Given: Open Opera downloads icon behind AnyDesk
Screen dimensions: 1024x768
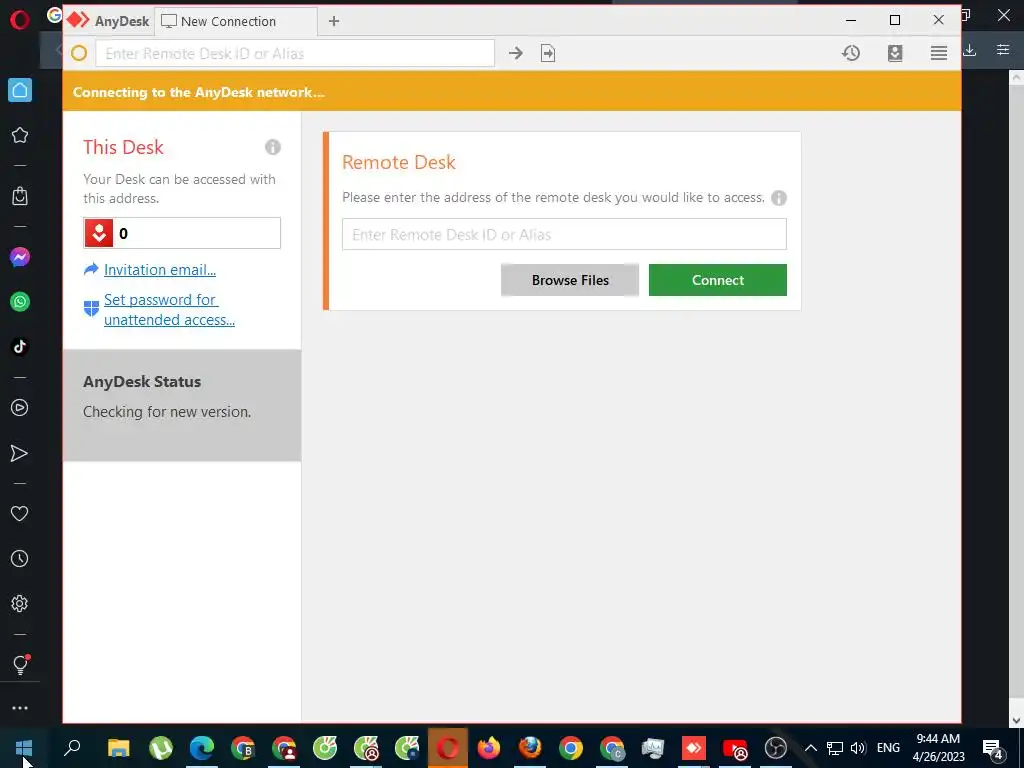Looking at the screenshot, I should (x=970, y=50).
